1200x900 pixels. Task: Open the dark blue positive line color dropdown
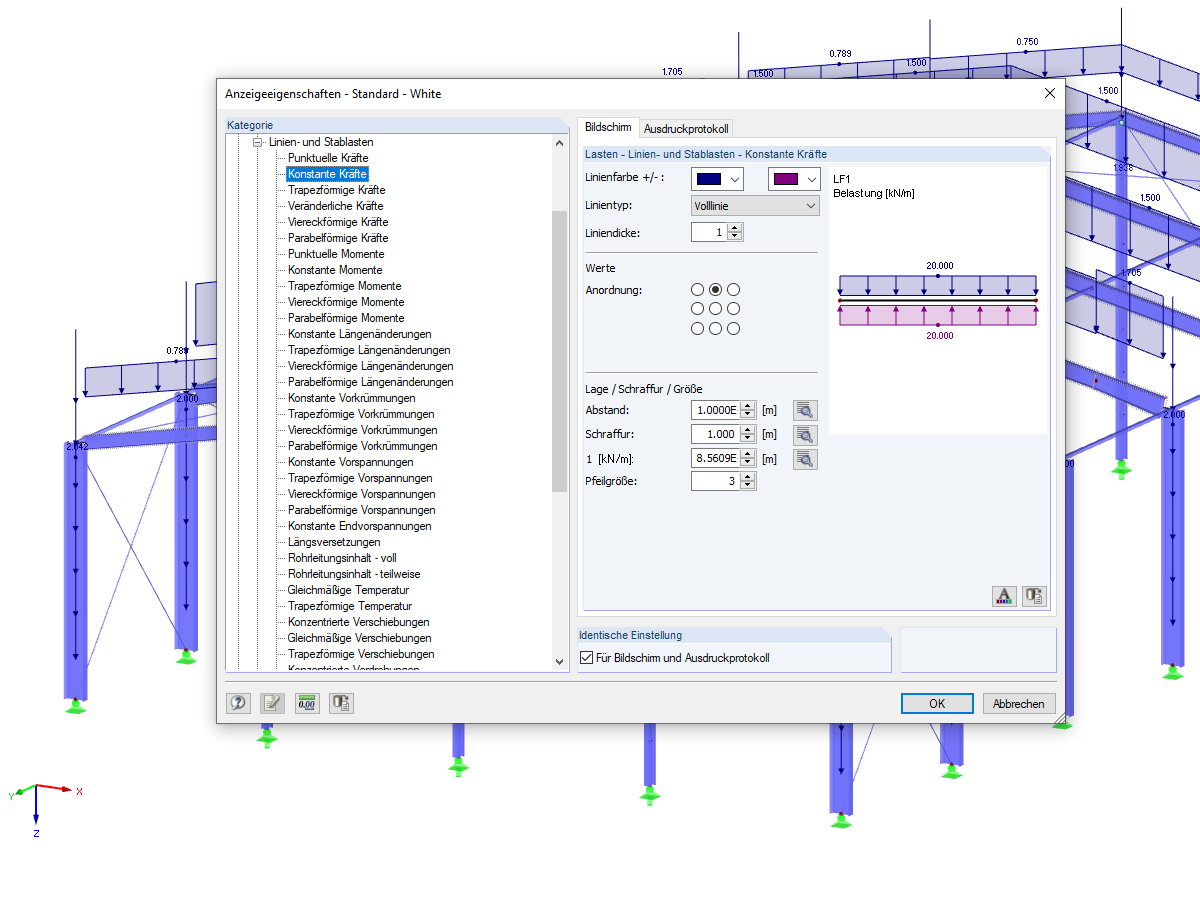coord(736,179)
